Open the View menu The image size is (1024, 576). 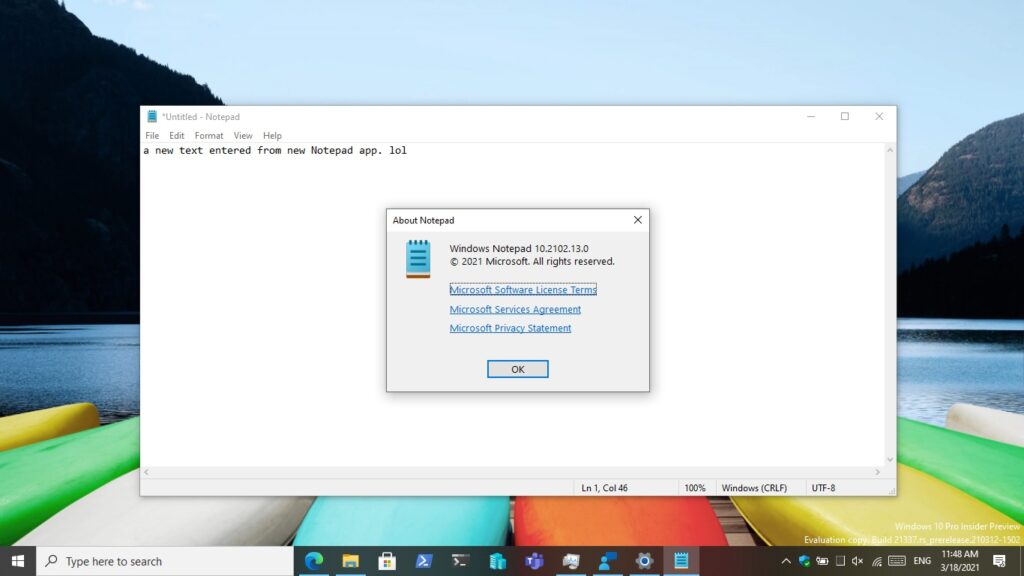[242, 135]
